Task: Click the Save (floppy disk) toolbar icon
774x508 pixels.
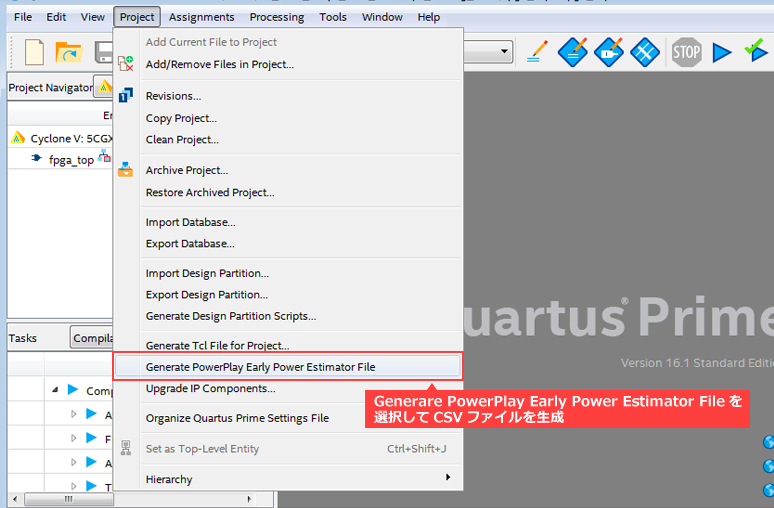Action: click(104, 52)
